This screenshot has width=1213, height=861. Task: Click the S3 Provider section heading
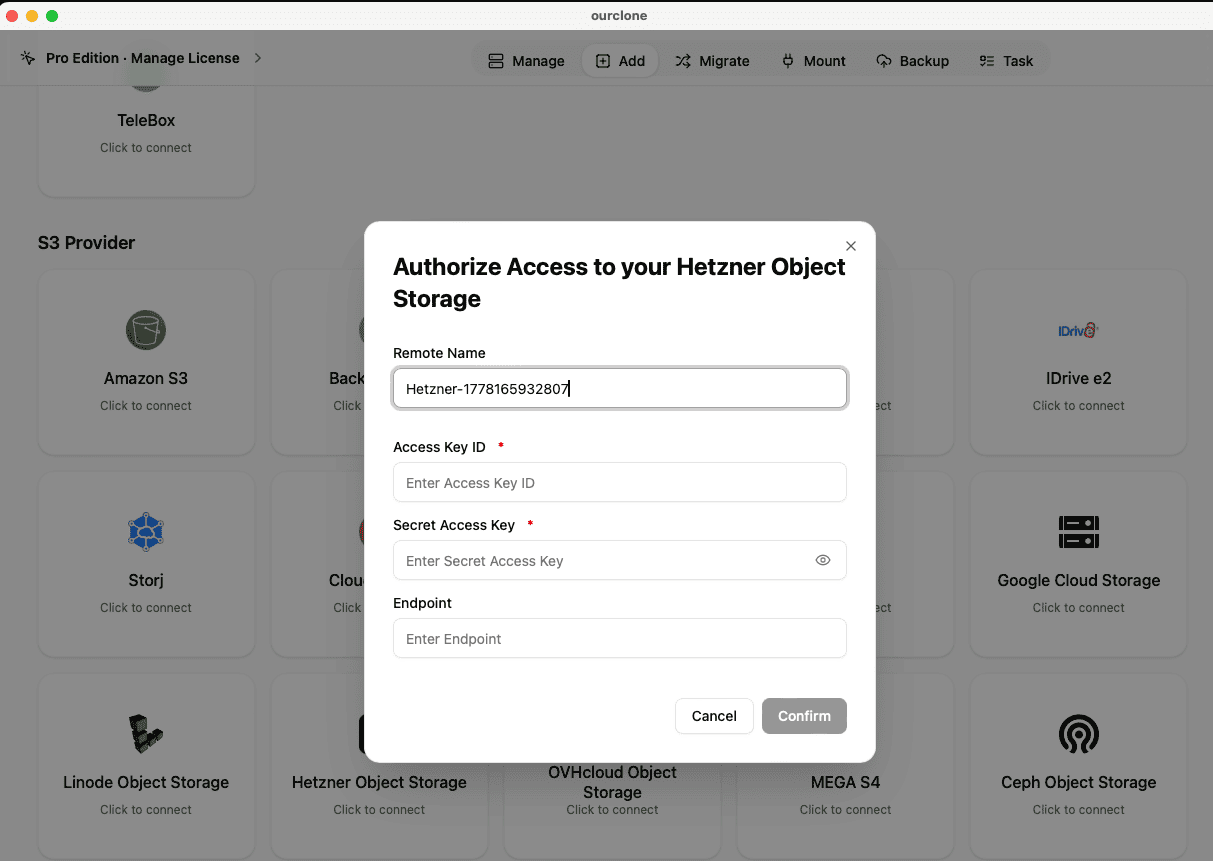coord(86,243)
